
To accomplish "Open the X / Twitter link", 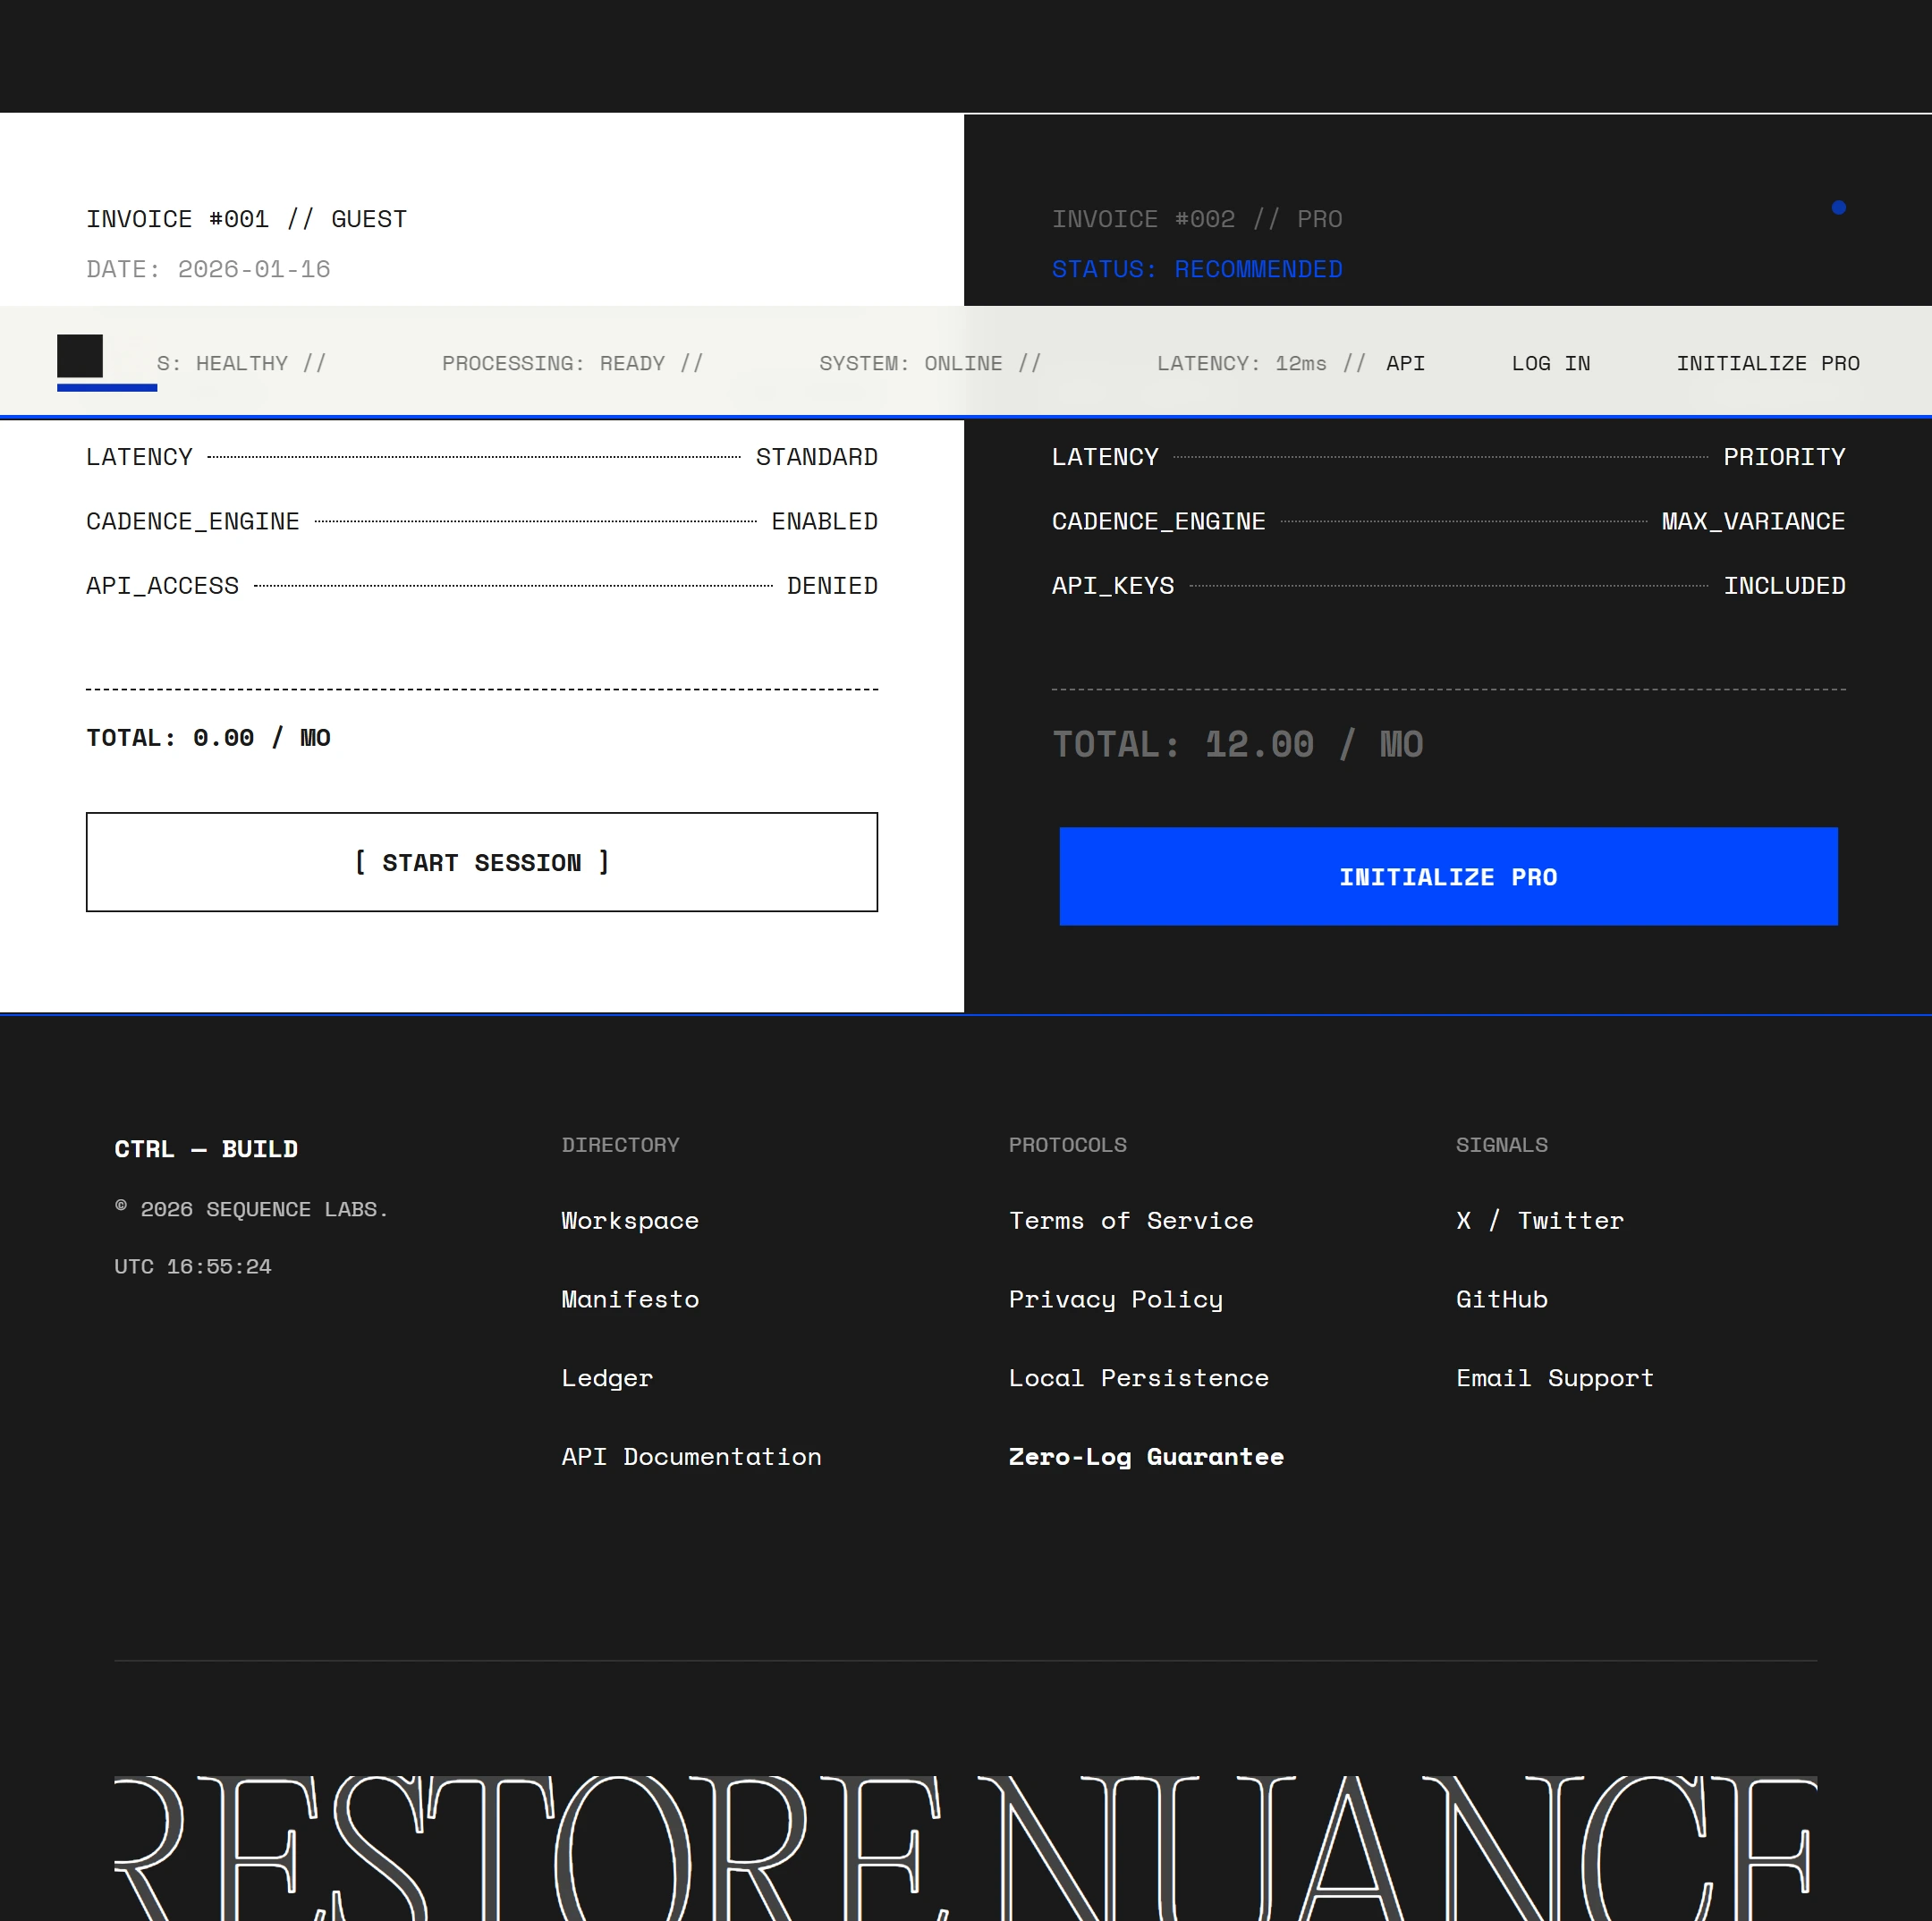I will pos(1539,1221).
